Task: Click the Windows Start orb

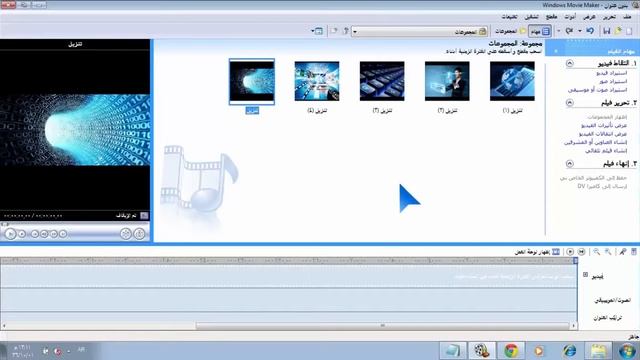Action: pos(627,351)
